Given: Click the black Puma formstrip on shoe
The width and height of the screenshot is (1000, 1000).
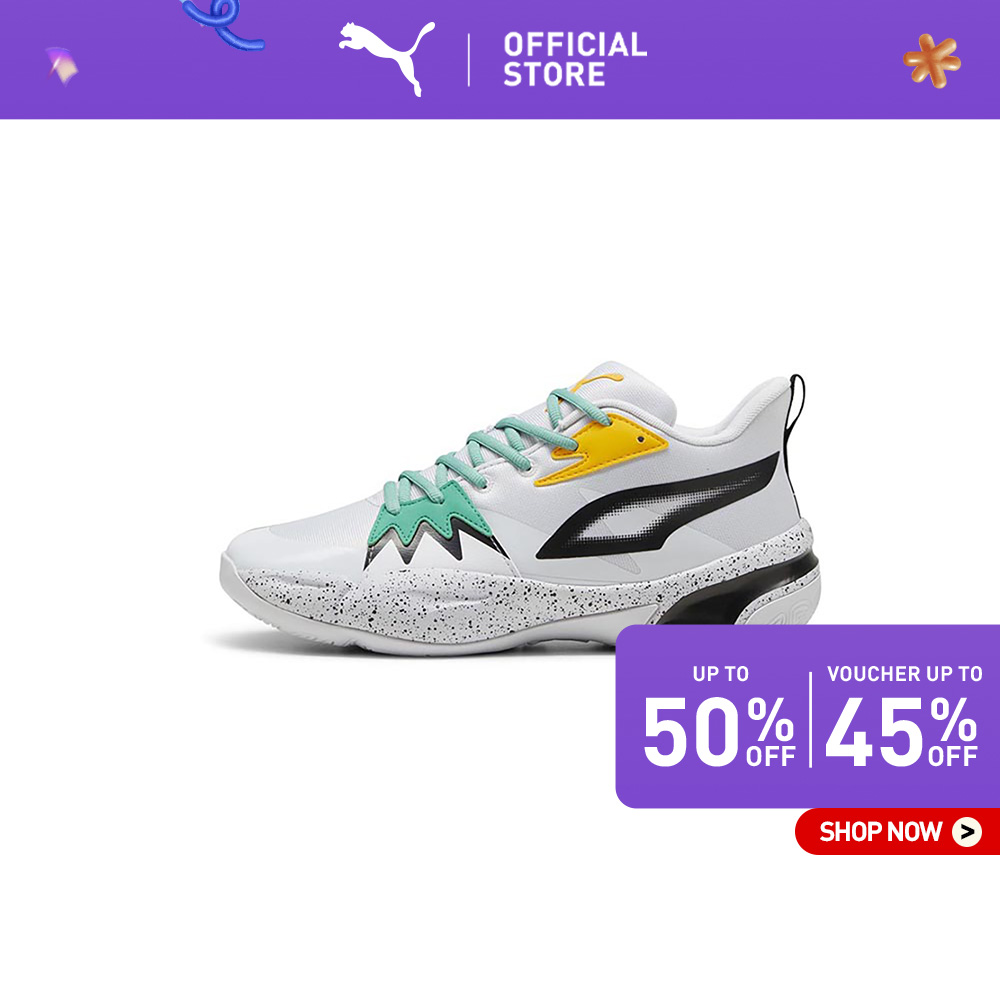Looking at the screenshot, I should point(659,508).
